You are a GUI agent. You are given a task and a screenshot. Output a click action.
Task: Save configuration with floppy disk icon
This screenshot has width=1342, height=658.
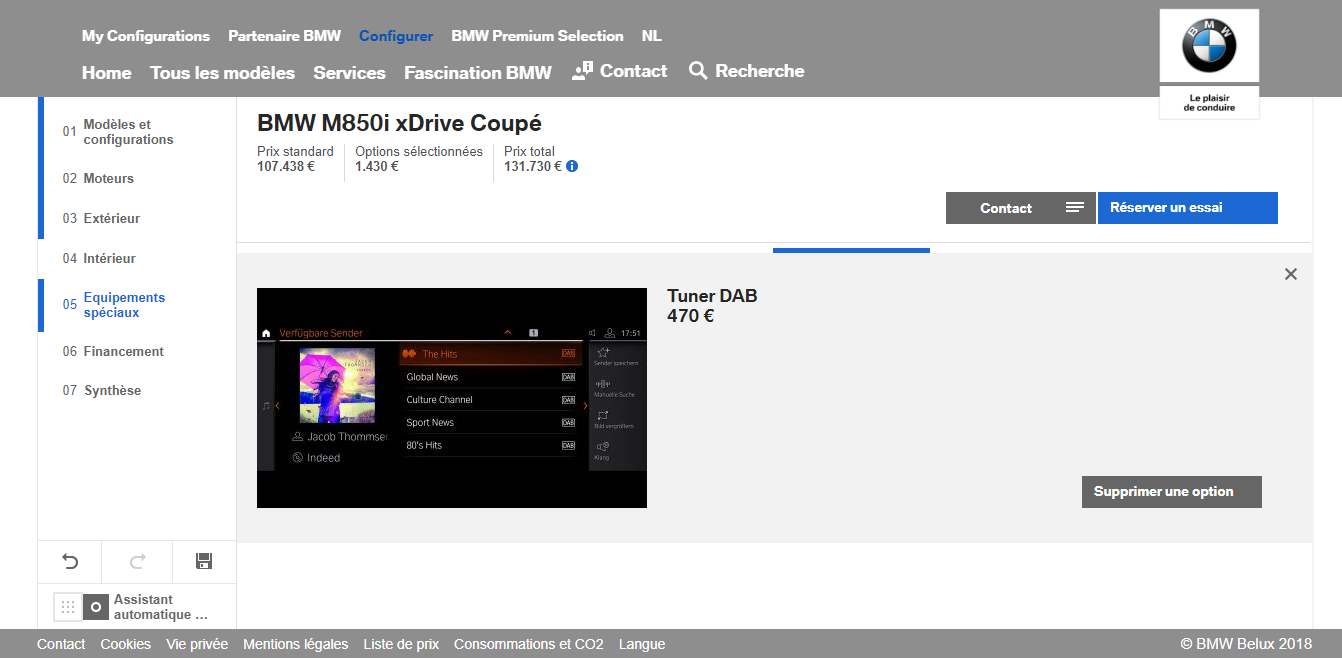point(204,561)
